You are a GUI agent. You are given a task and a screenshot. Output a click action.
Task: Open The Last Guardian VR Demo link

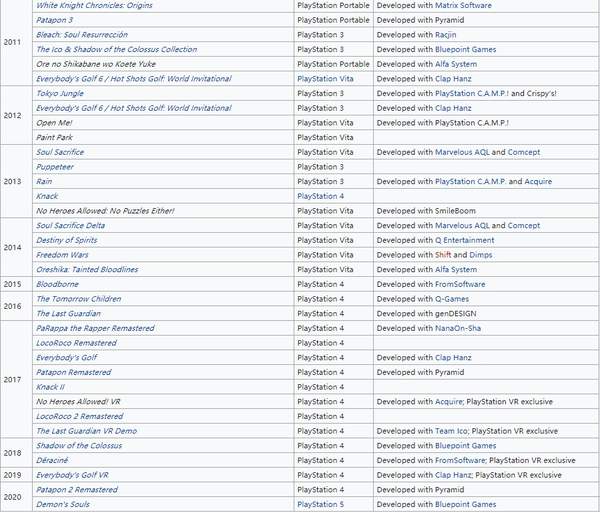(x=86, y=431)
